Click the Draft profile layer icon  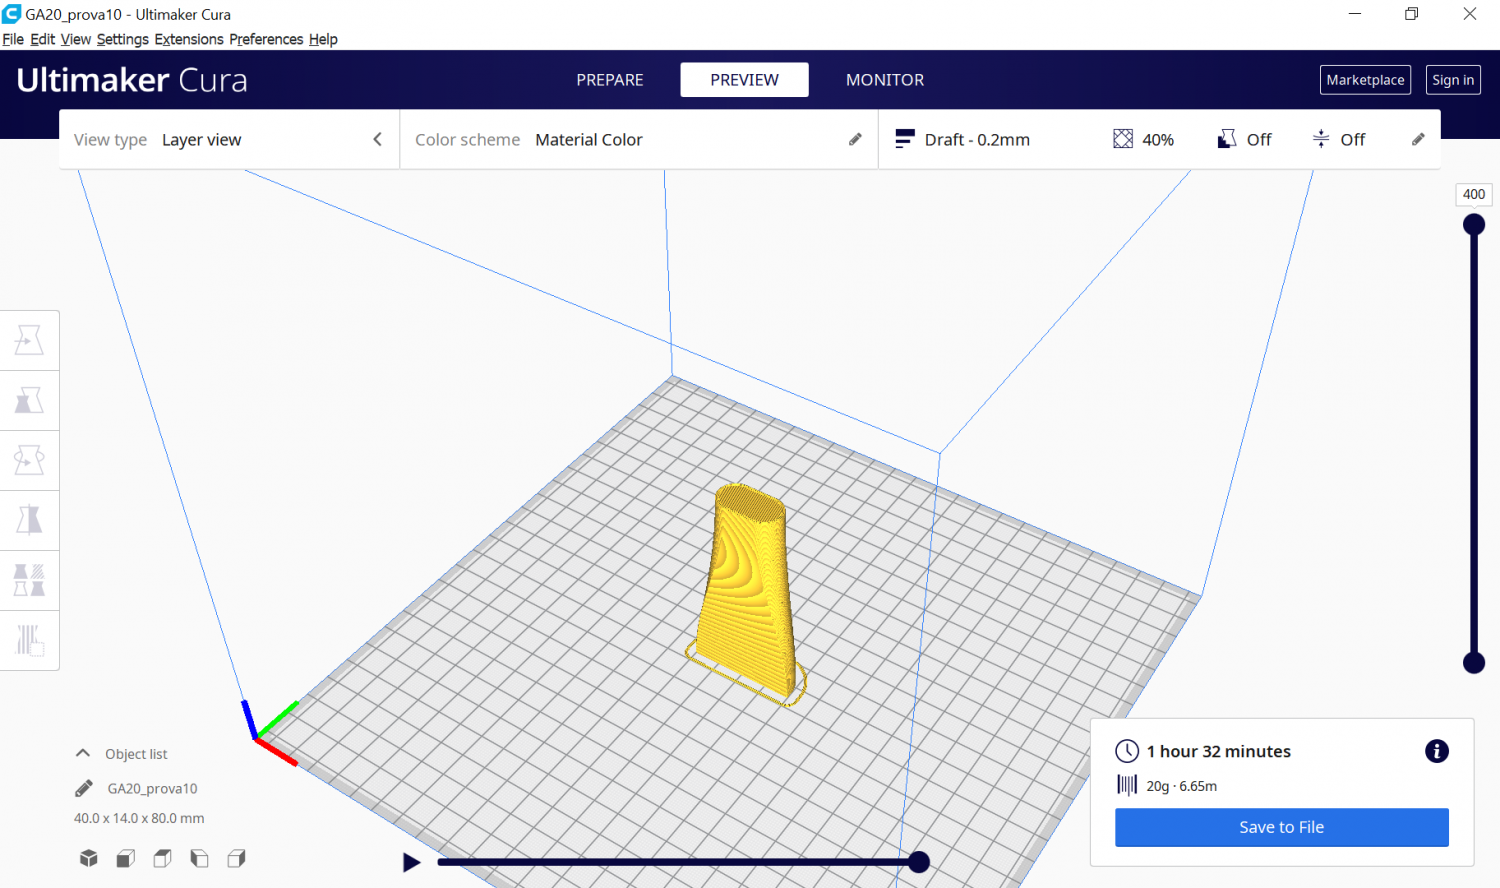click(x=905, y=139)
